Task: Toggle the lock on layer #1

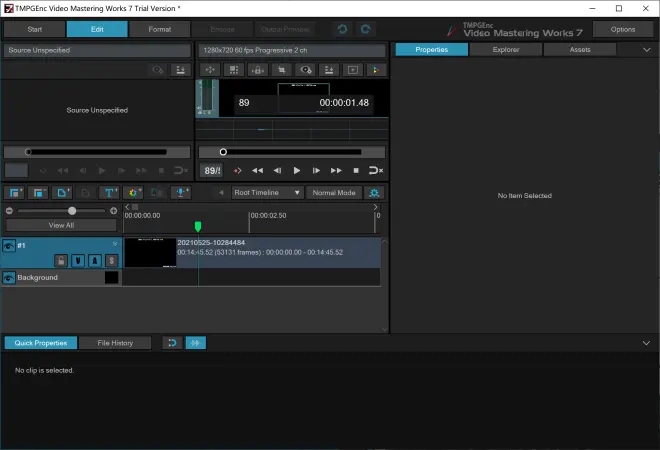Action: (x=61, y=261)
